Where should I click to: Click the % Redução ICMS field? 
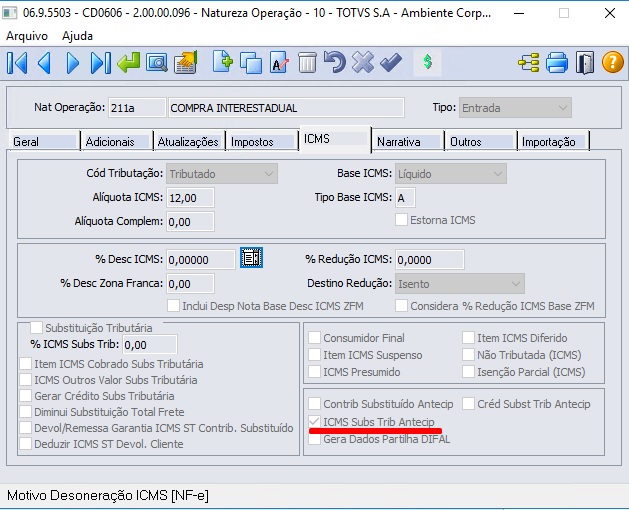(430, 260)
